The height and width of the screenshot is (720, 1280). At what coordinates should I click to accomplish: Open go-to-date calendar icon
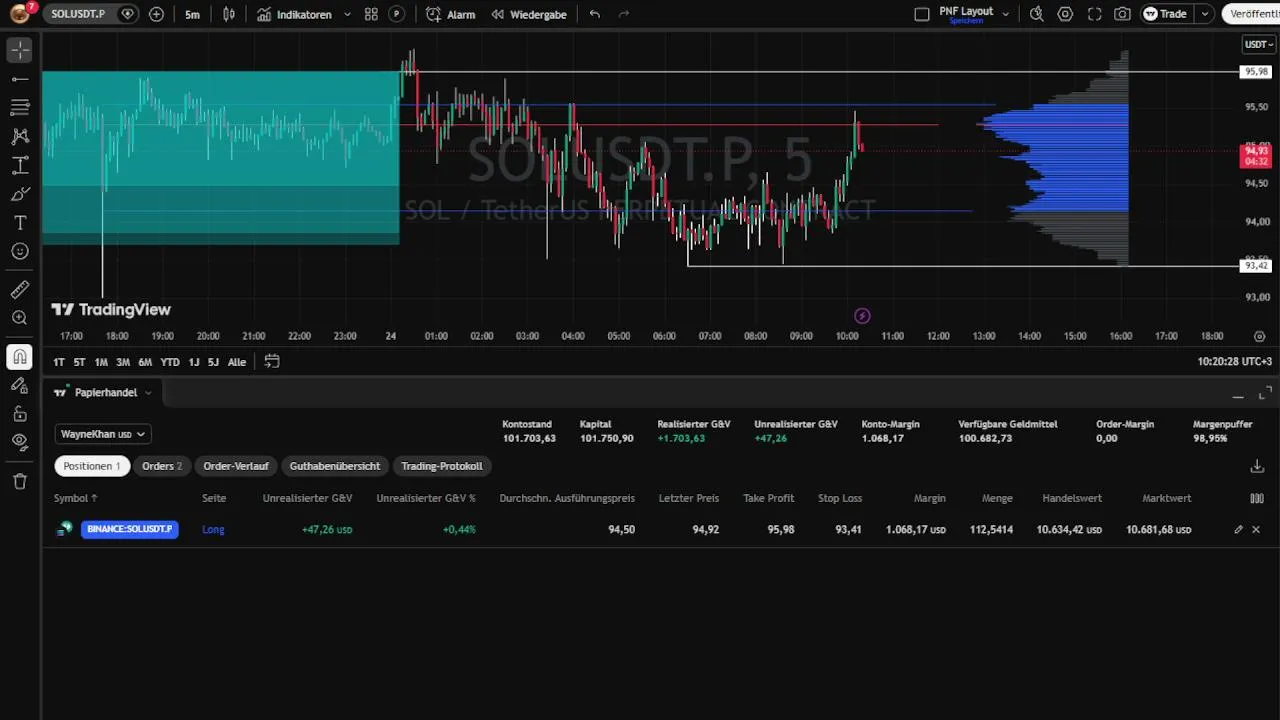[x=272, y=362]
